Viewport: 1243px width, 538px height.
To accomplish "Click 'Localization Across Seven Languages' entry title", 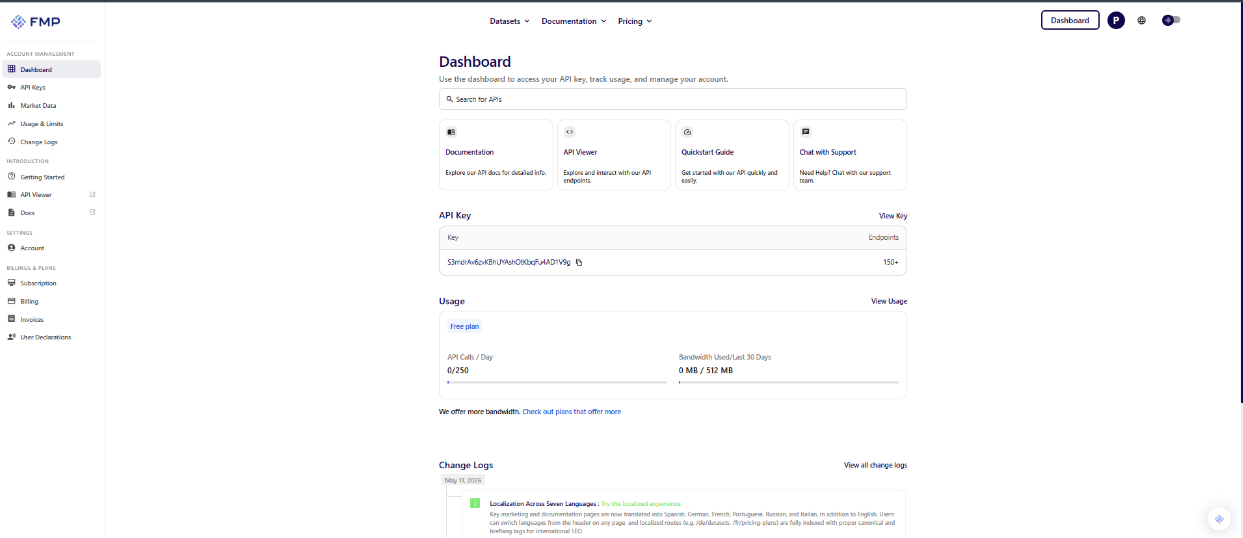I will [x=542, y=503].
